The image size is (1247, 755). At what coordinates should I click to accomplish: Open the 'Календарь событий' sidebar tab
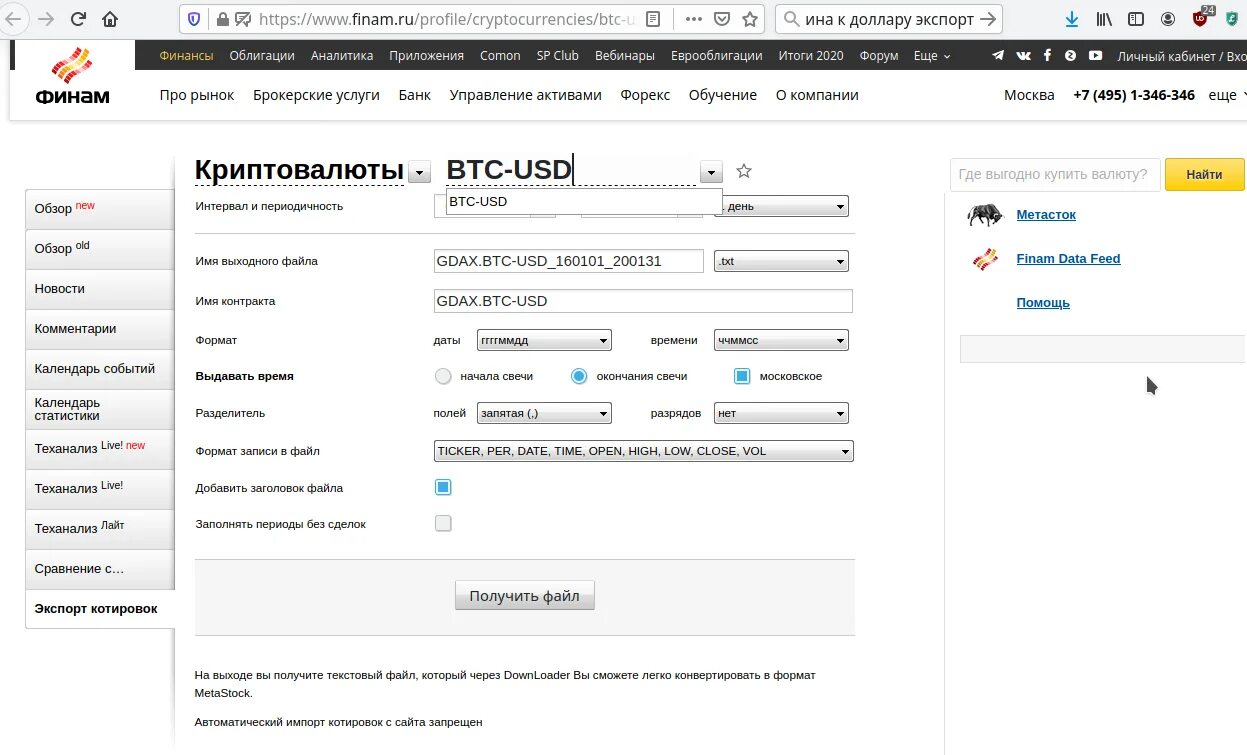click(x=100, y=368)
